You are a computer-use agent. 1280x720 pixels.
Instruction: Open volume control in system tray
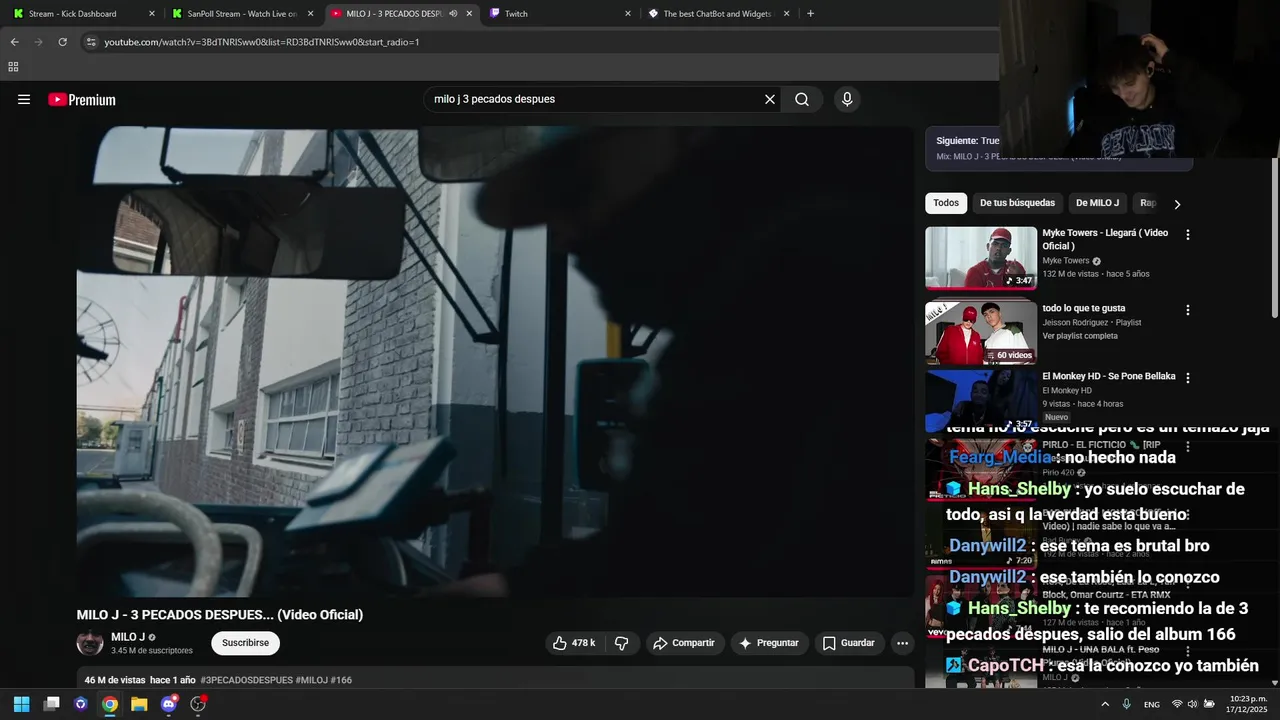click(1192, 704)
